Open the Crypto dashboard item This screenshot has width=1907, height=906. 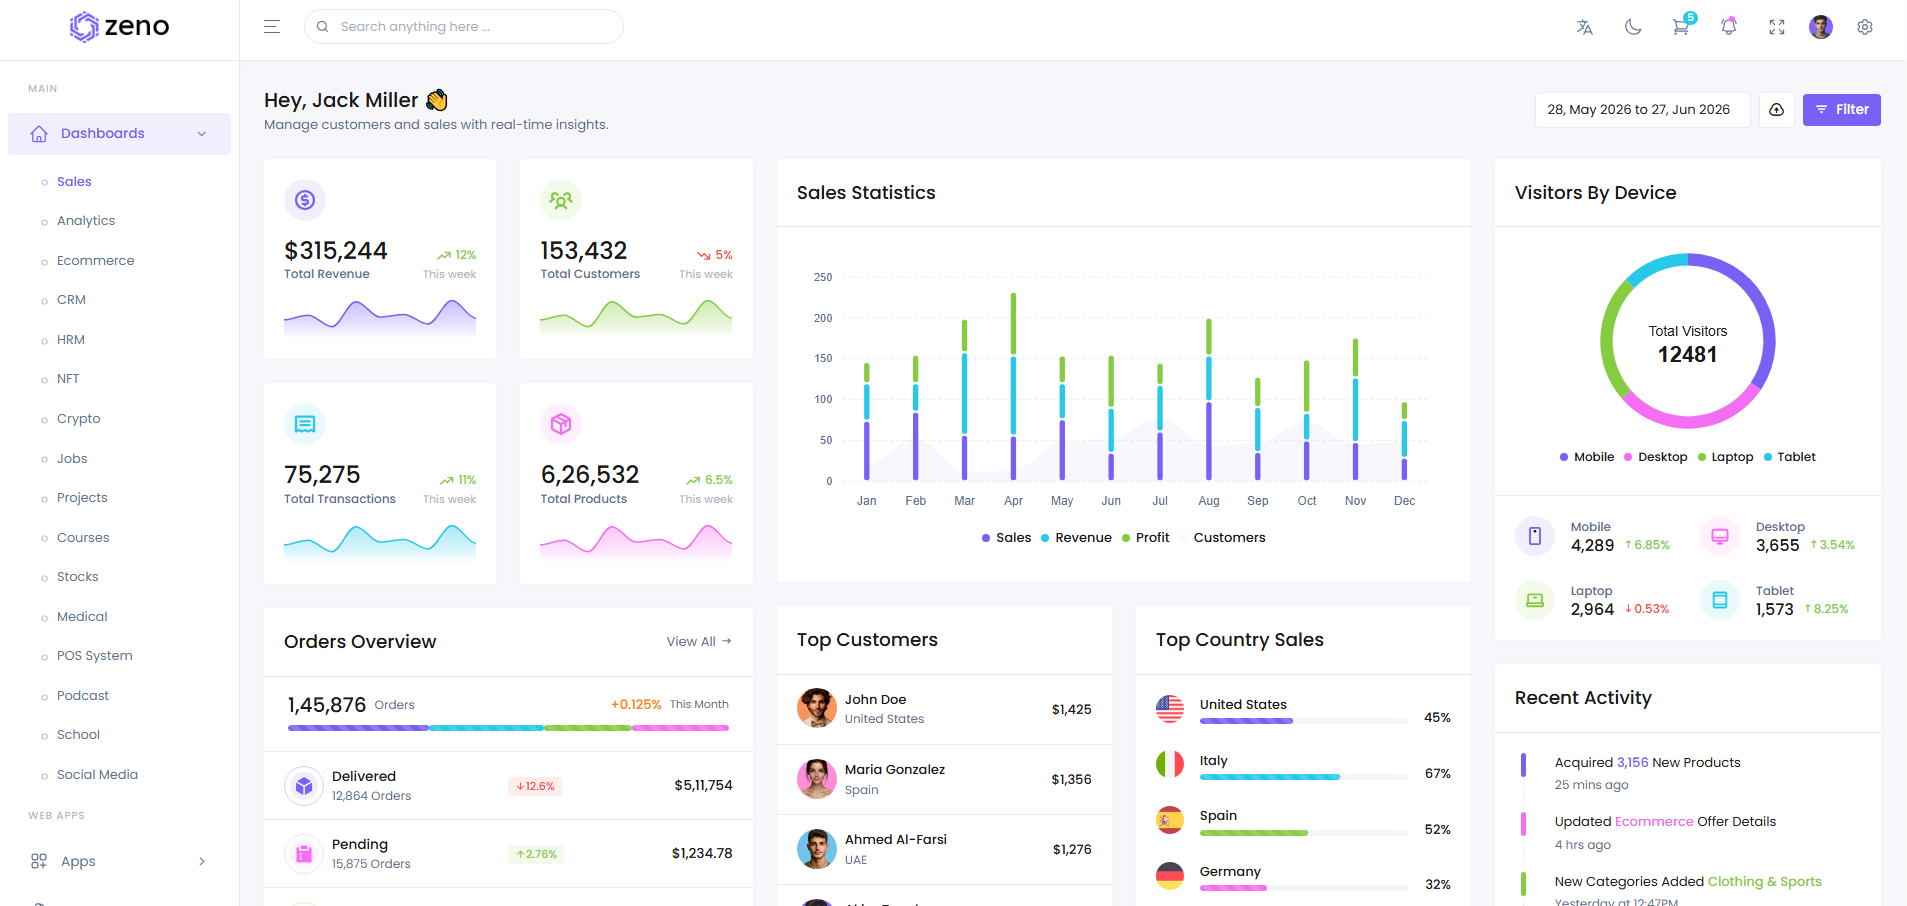coord(79,419)
